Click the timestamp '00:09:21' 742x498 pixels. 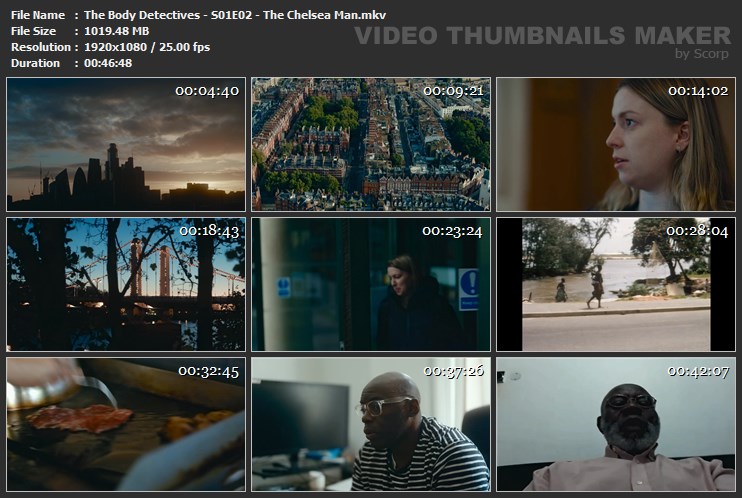pyautogui.click(x=453, y=91)
